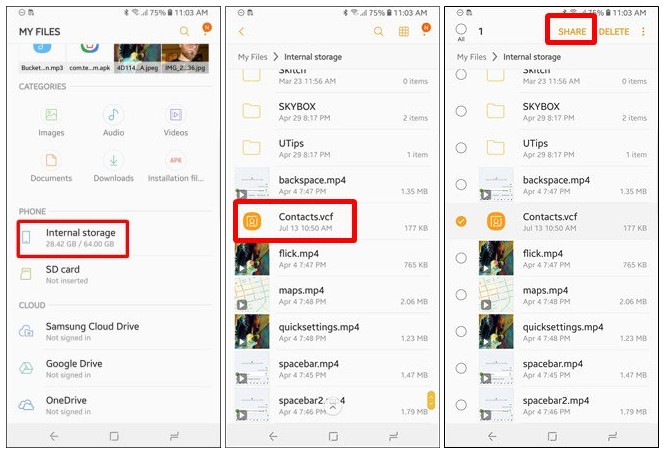Image resolution: width=664 pixels, height=451 pixels.
Task: Open Installation files category
Action: pos(176,167)
